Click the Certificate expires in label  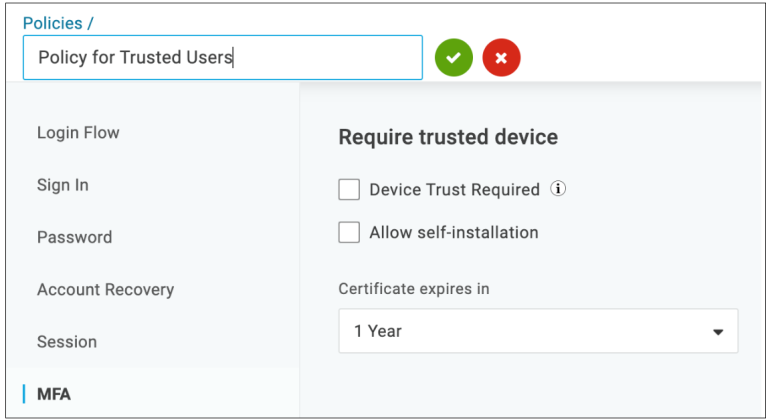click(414, 289)
